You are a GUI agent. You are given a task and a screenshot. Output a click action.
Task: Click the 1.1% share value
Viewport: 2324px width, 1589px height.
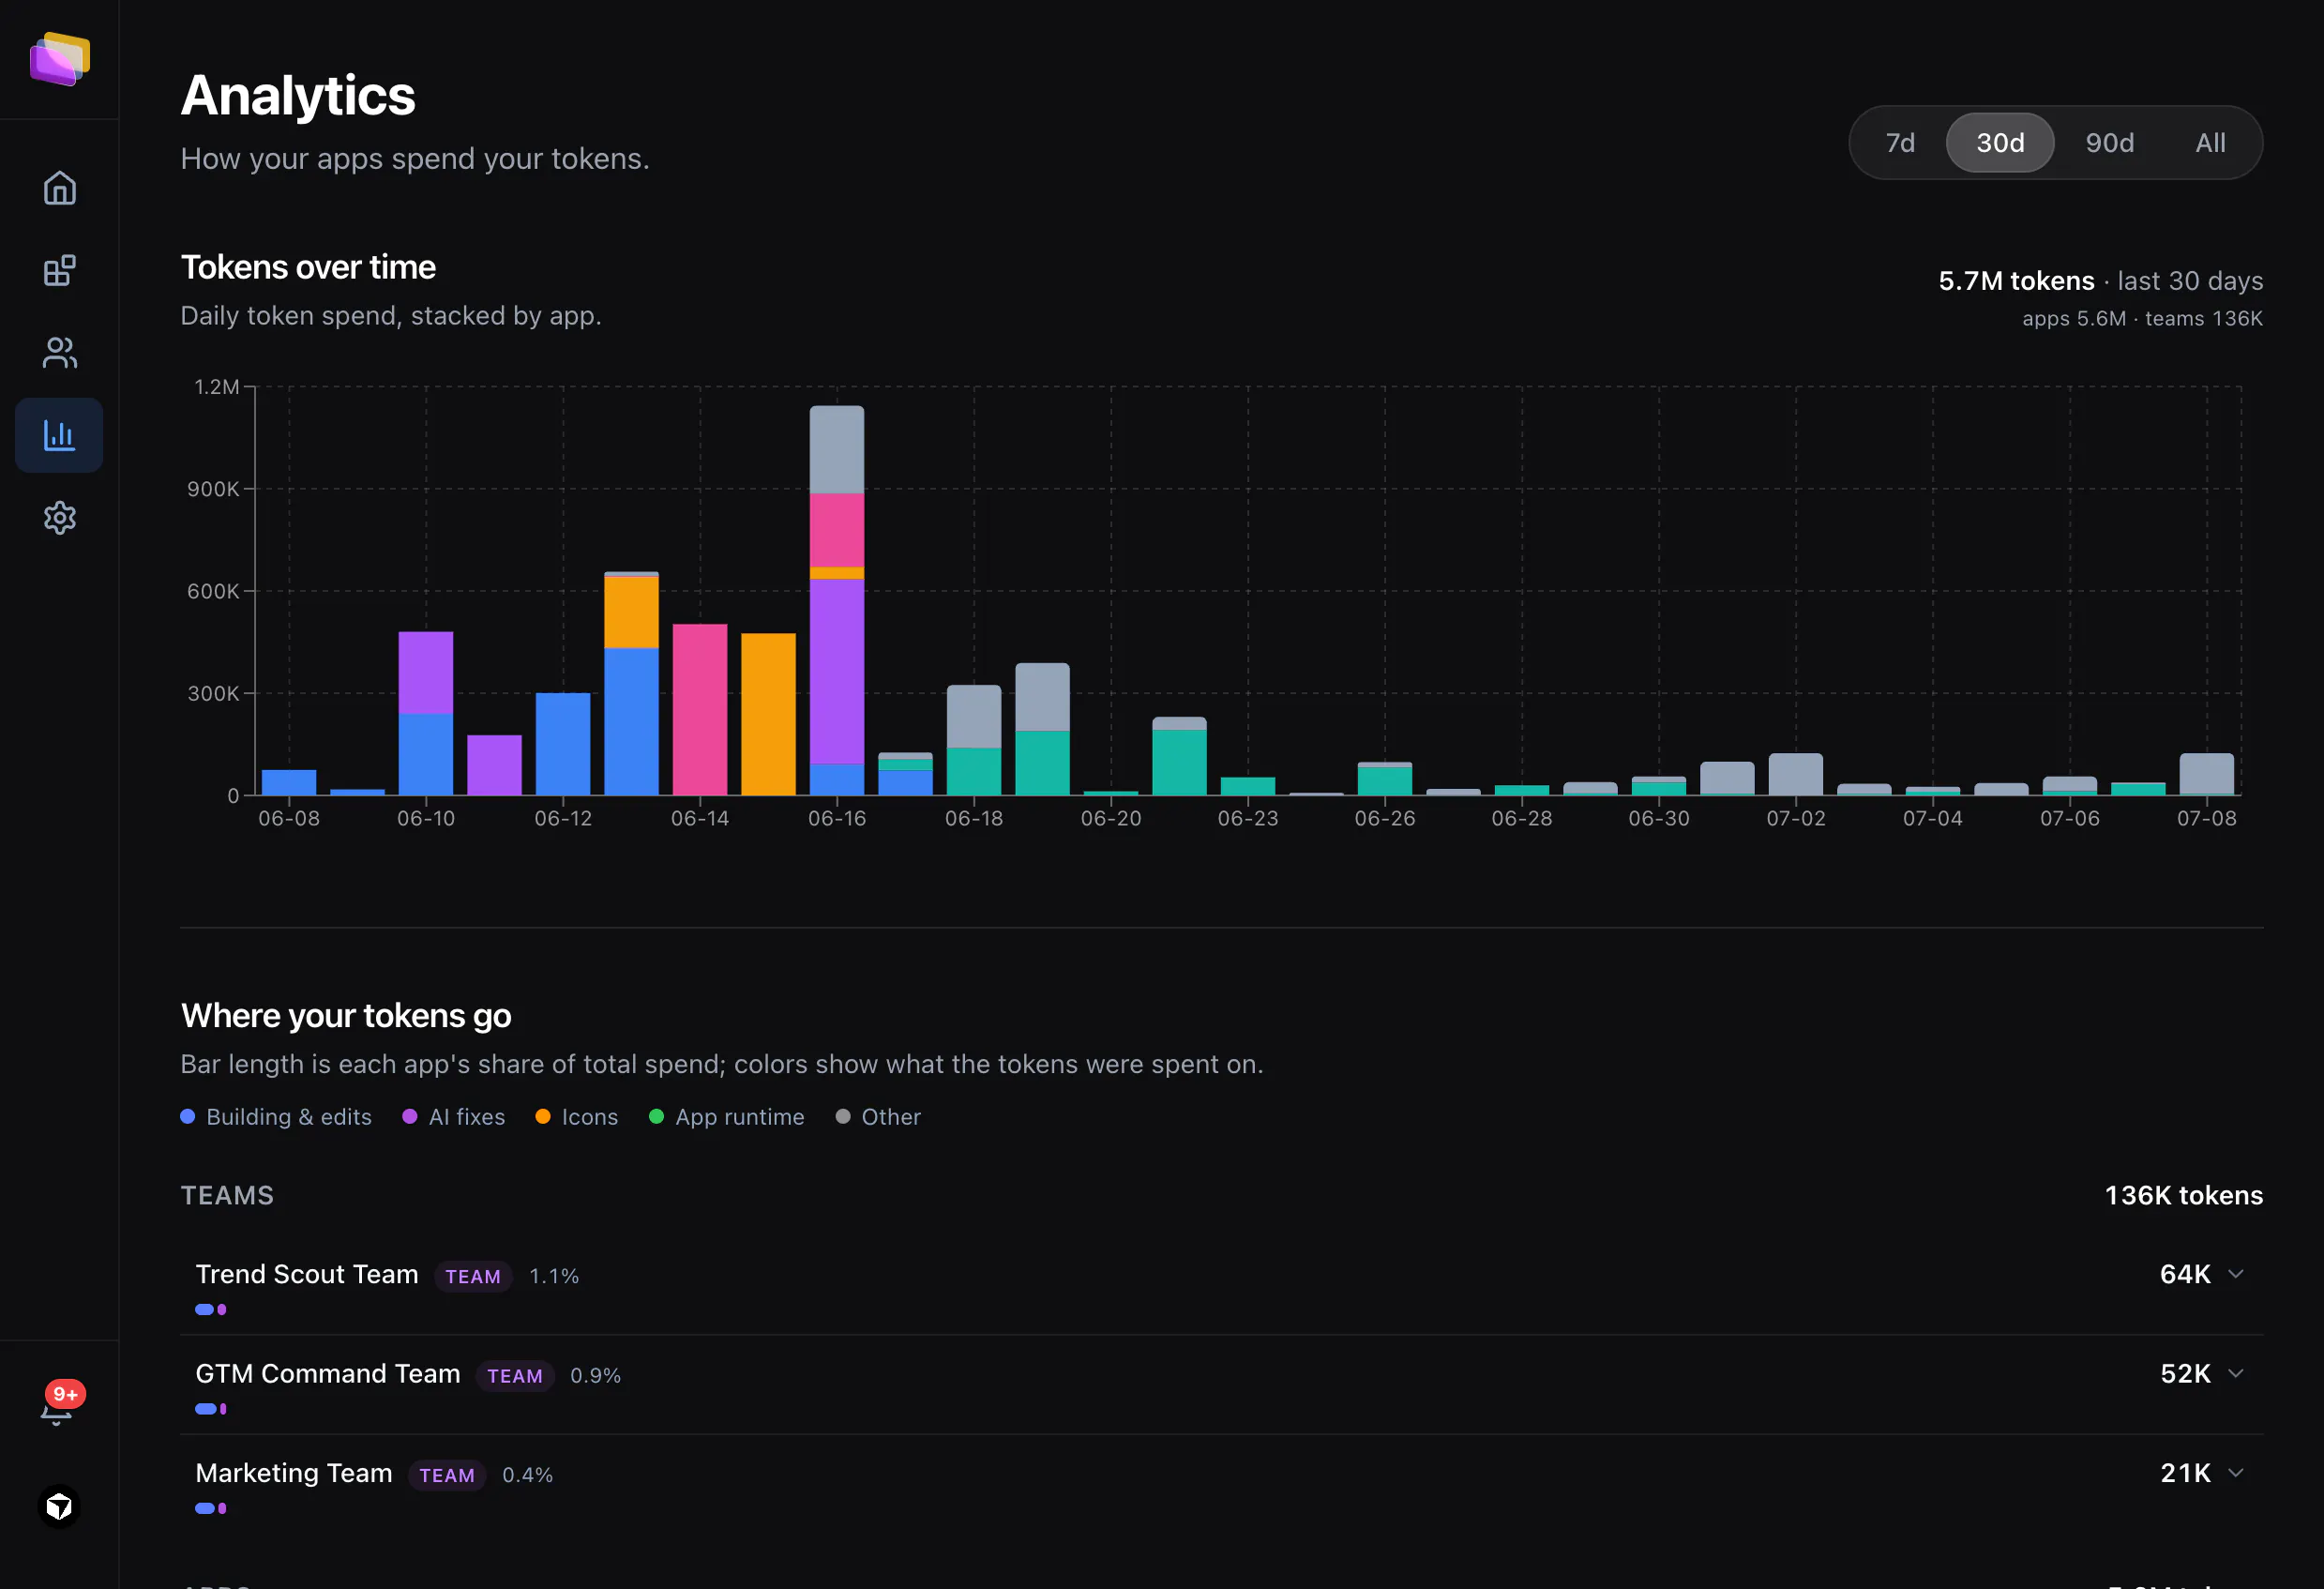(x=554, y=1276)
